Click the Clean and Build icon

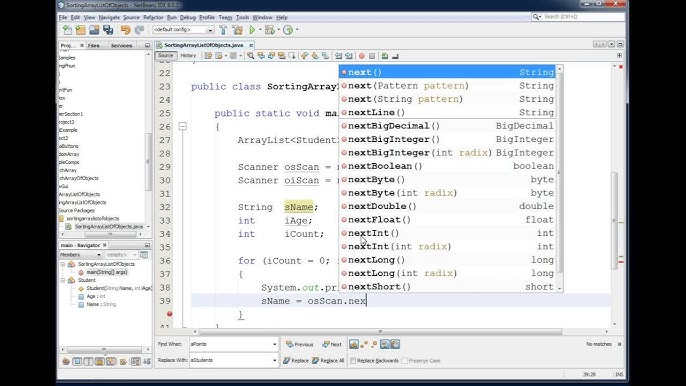coord(238,30)
